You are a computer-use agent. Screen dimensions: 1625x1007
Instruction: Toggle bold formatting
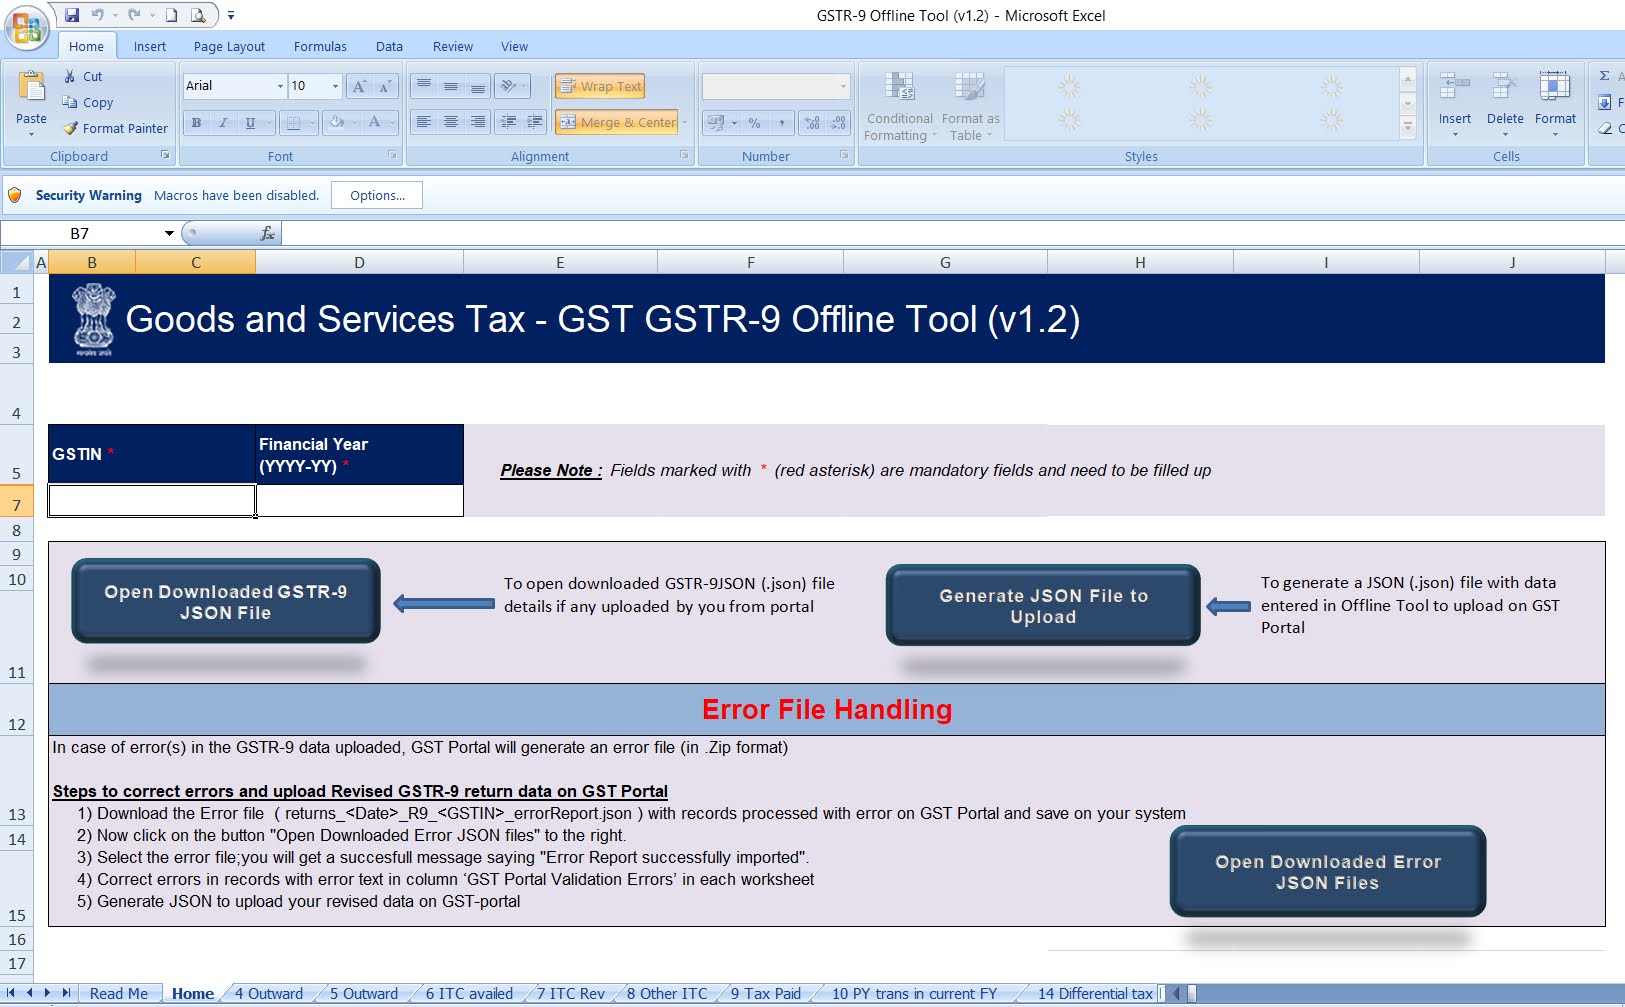tap(194, 122)
